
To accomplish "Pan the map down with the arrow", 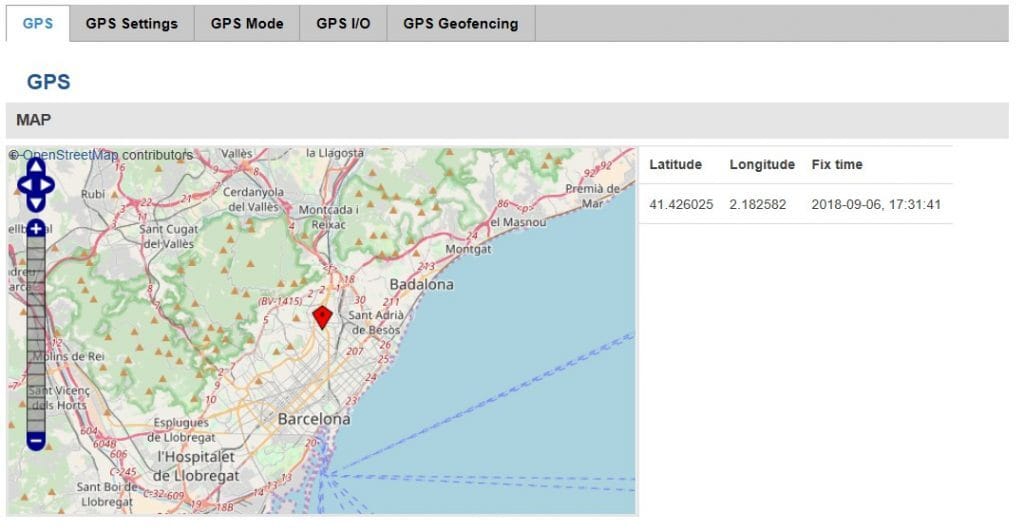I will [x=36, y=202].
